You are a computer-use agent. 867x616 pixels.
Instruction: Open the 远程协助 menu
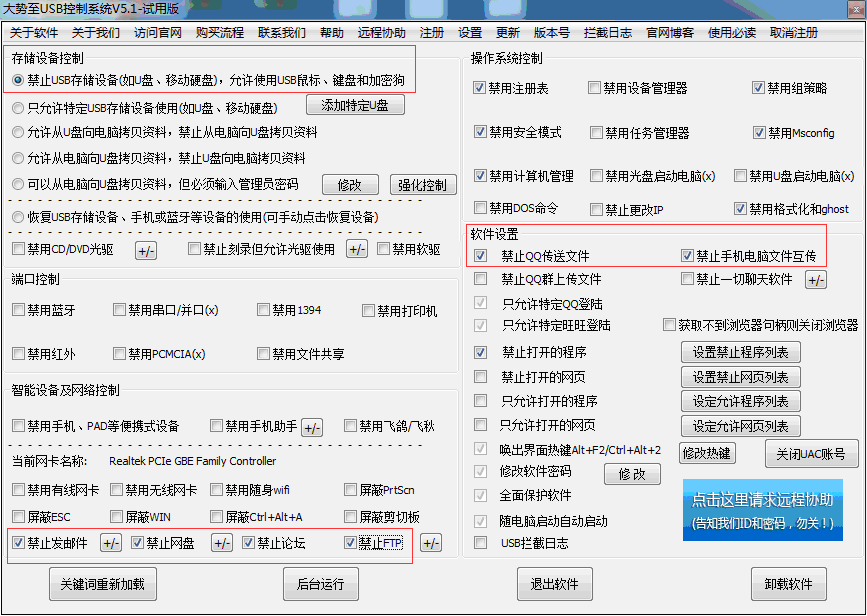tap(382, 33)
